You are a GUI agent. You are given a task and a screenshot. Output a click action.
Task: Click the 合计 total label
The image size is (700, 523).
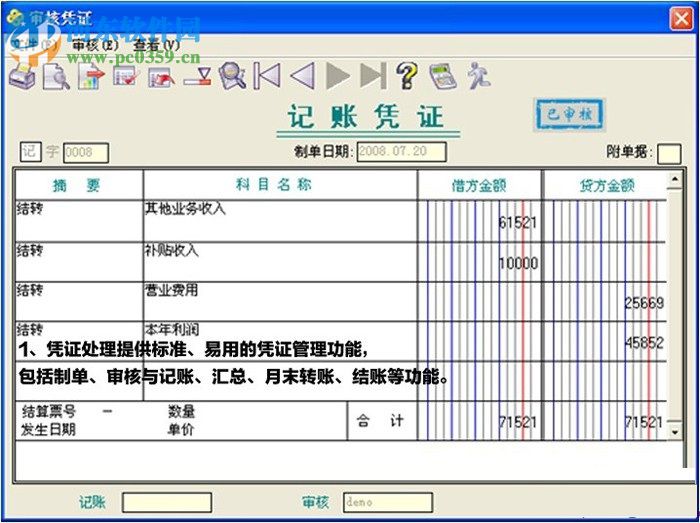coord(380,420)
